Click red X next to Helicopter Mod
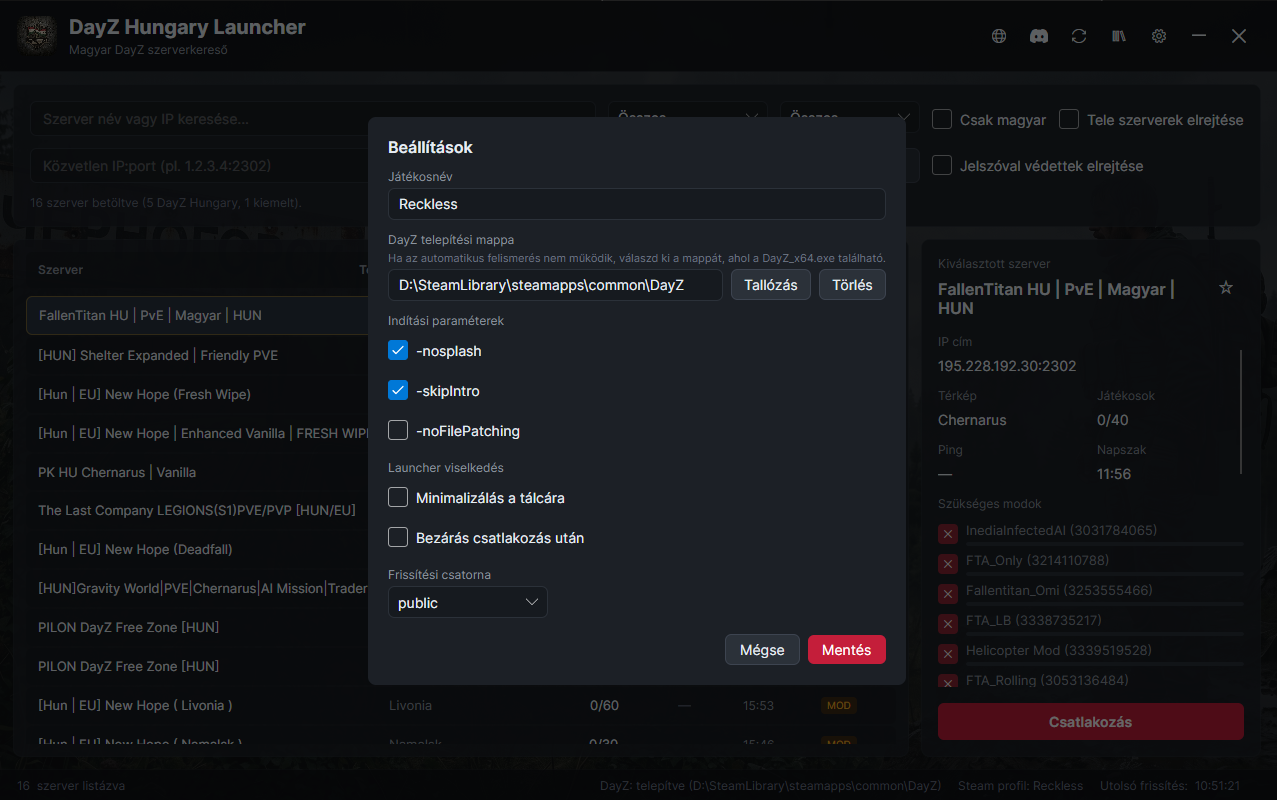 [947, 655]
